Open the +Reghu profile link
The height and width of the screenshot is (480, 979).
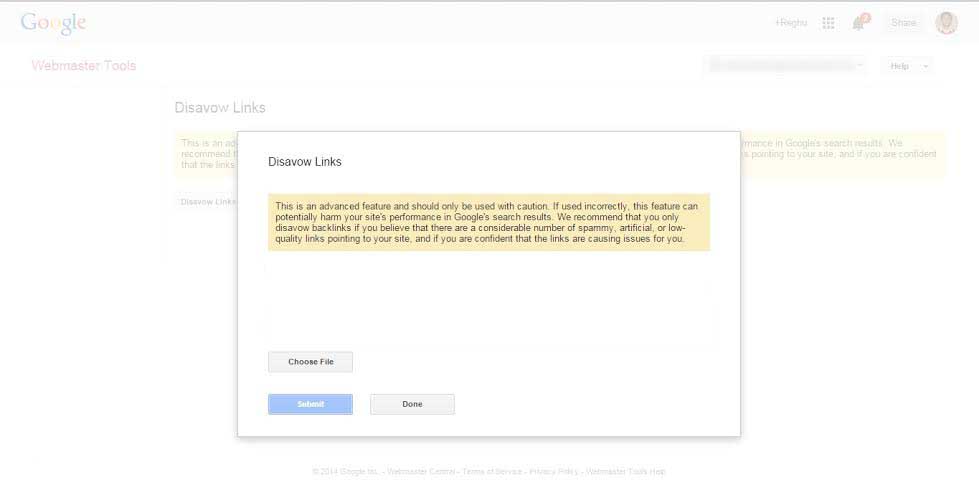791,23
